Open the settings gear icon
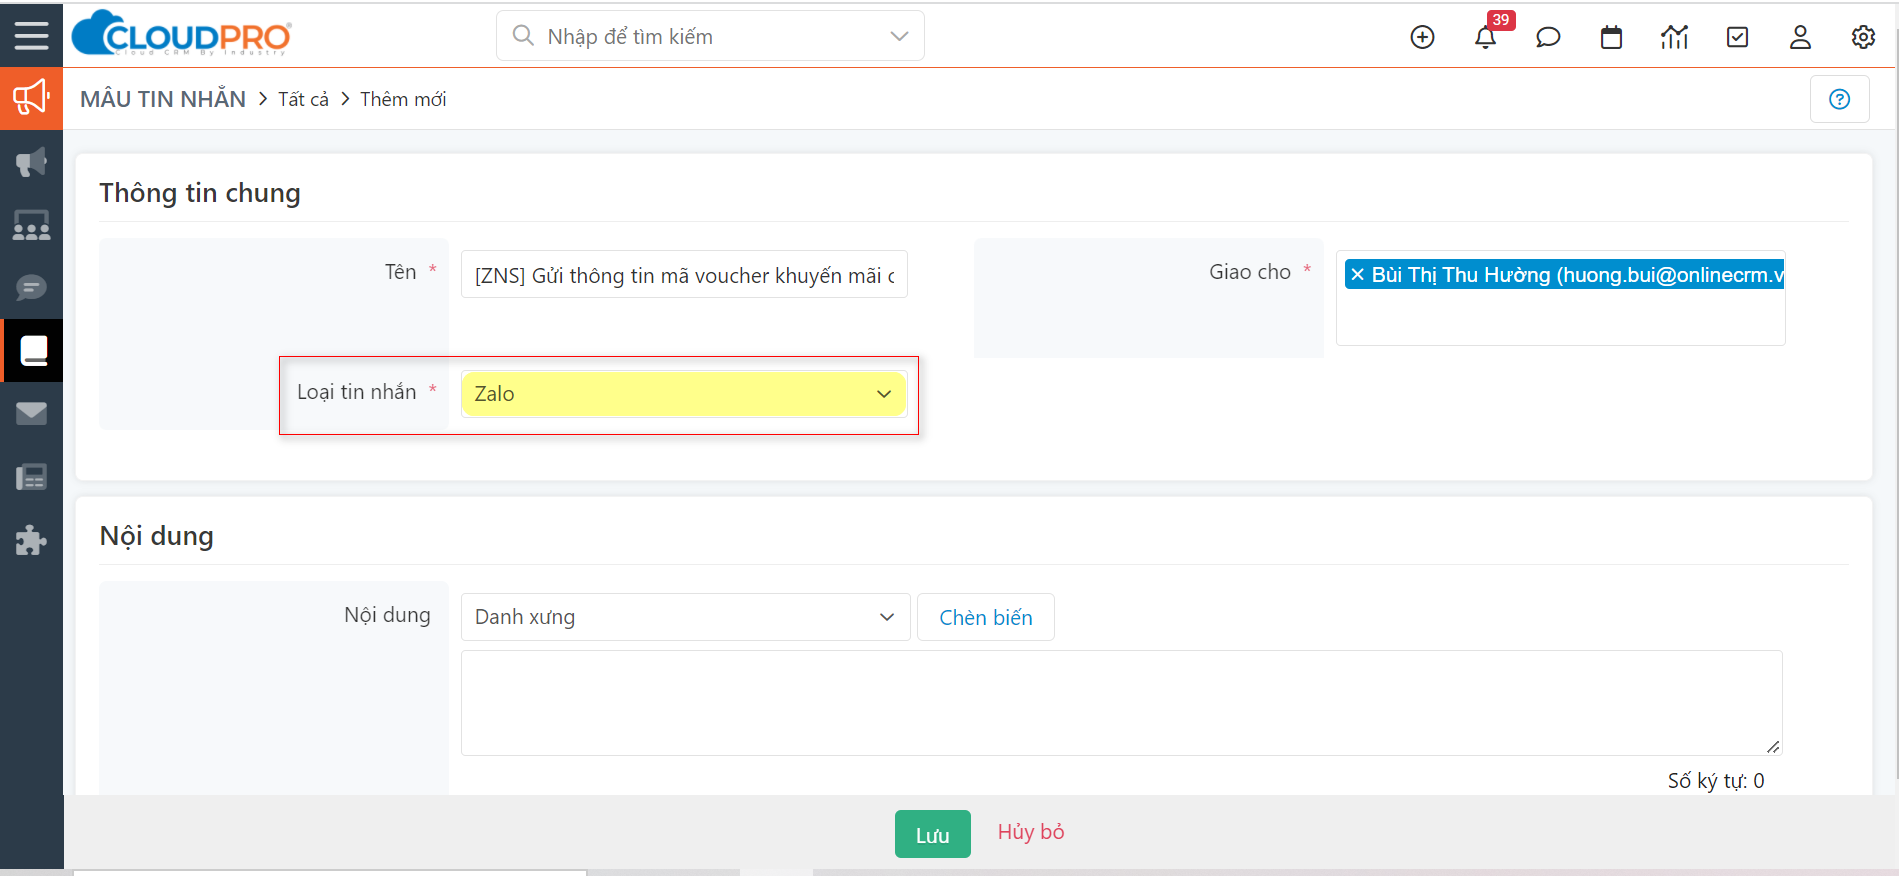Screen dimensions: 1899x876 point(1863,37)
